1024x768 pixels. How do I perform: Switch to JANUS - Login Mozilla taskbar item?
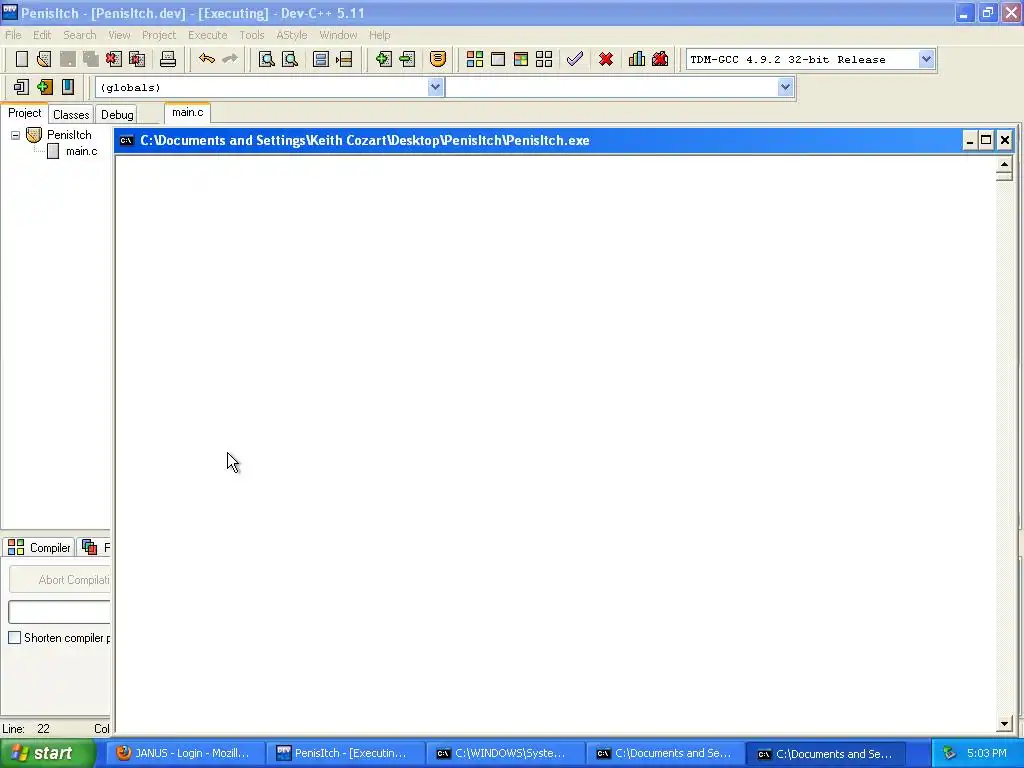pos(186,753)
